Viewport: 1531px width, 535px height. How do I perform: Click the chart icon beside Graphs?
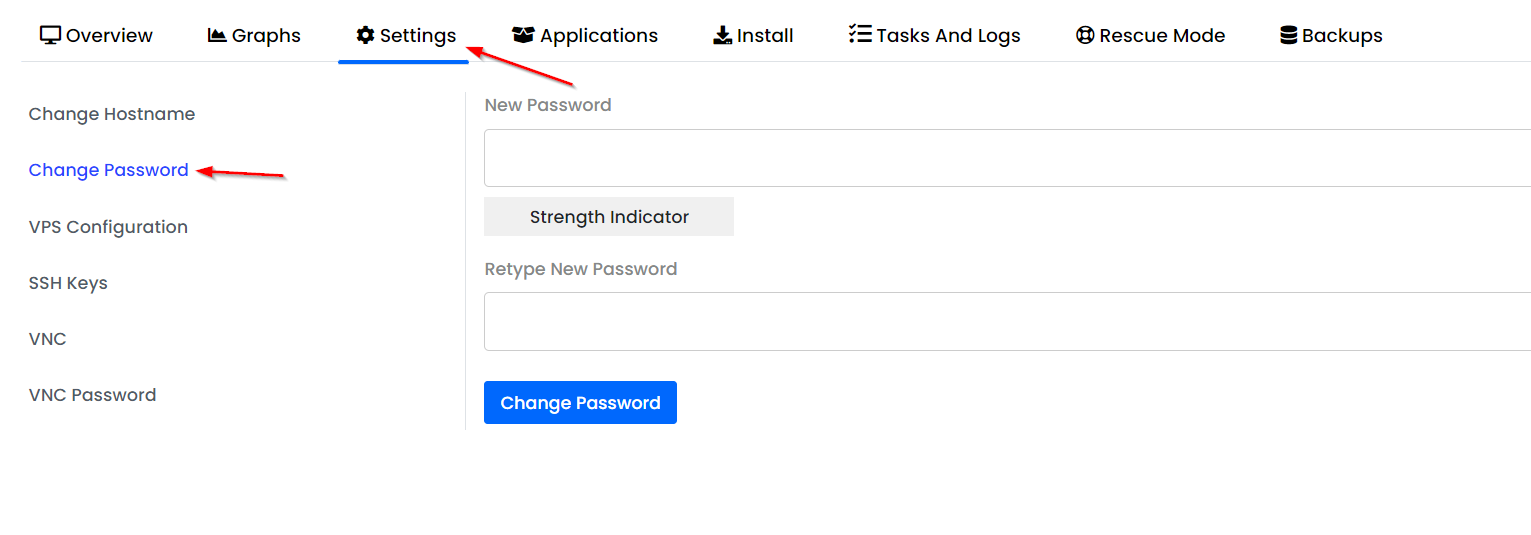217,35
